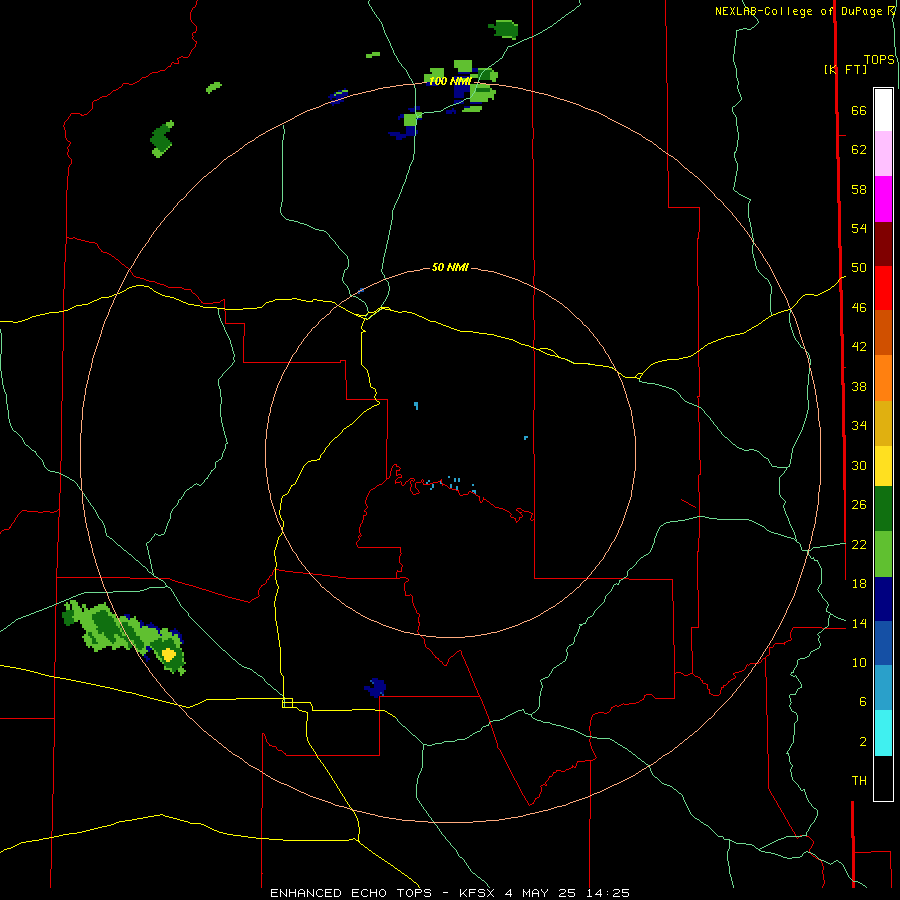Click the white swatch at the top of the color scale
The image size is (900, 900).
[883, 110]
